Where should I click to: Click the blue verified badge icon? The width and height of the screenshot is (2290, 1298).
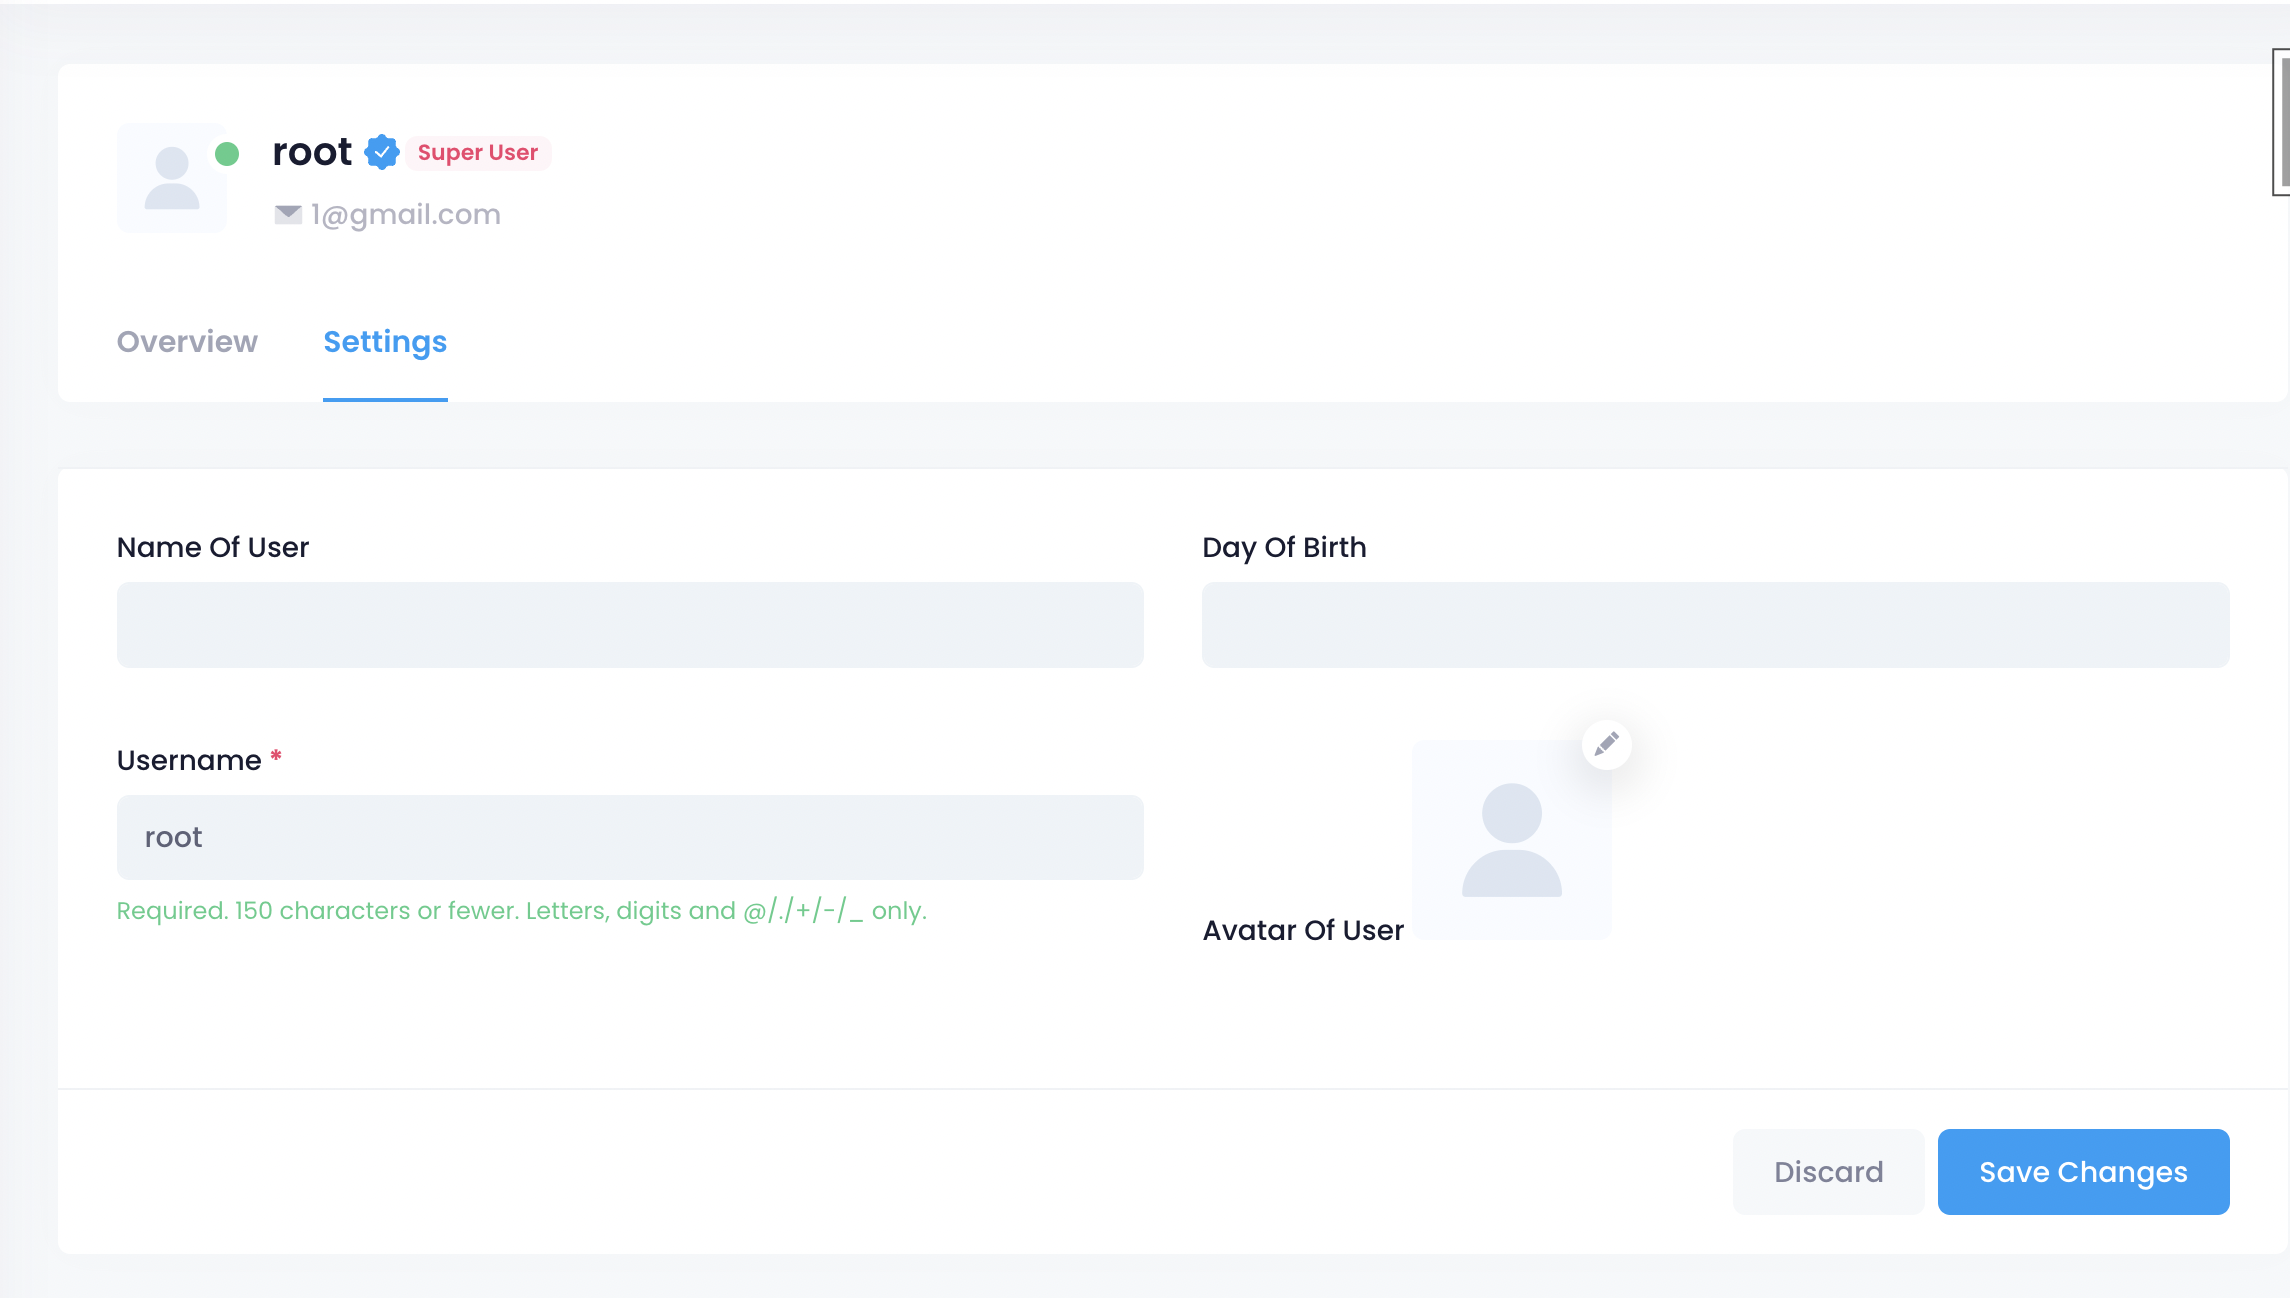(381, 152)
